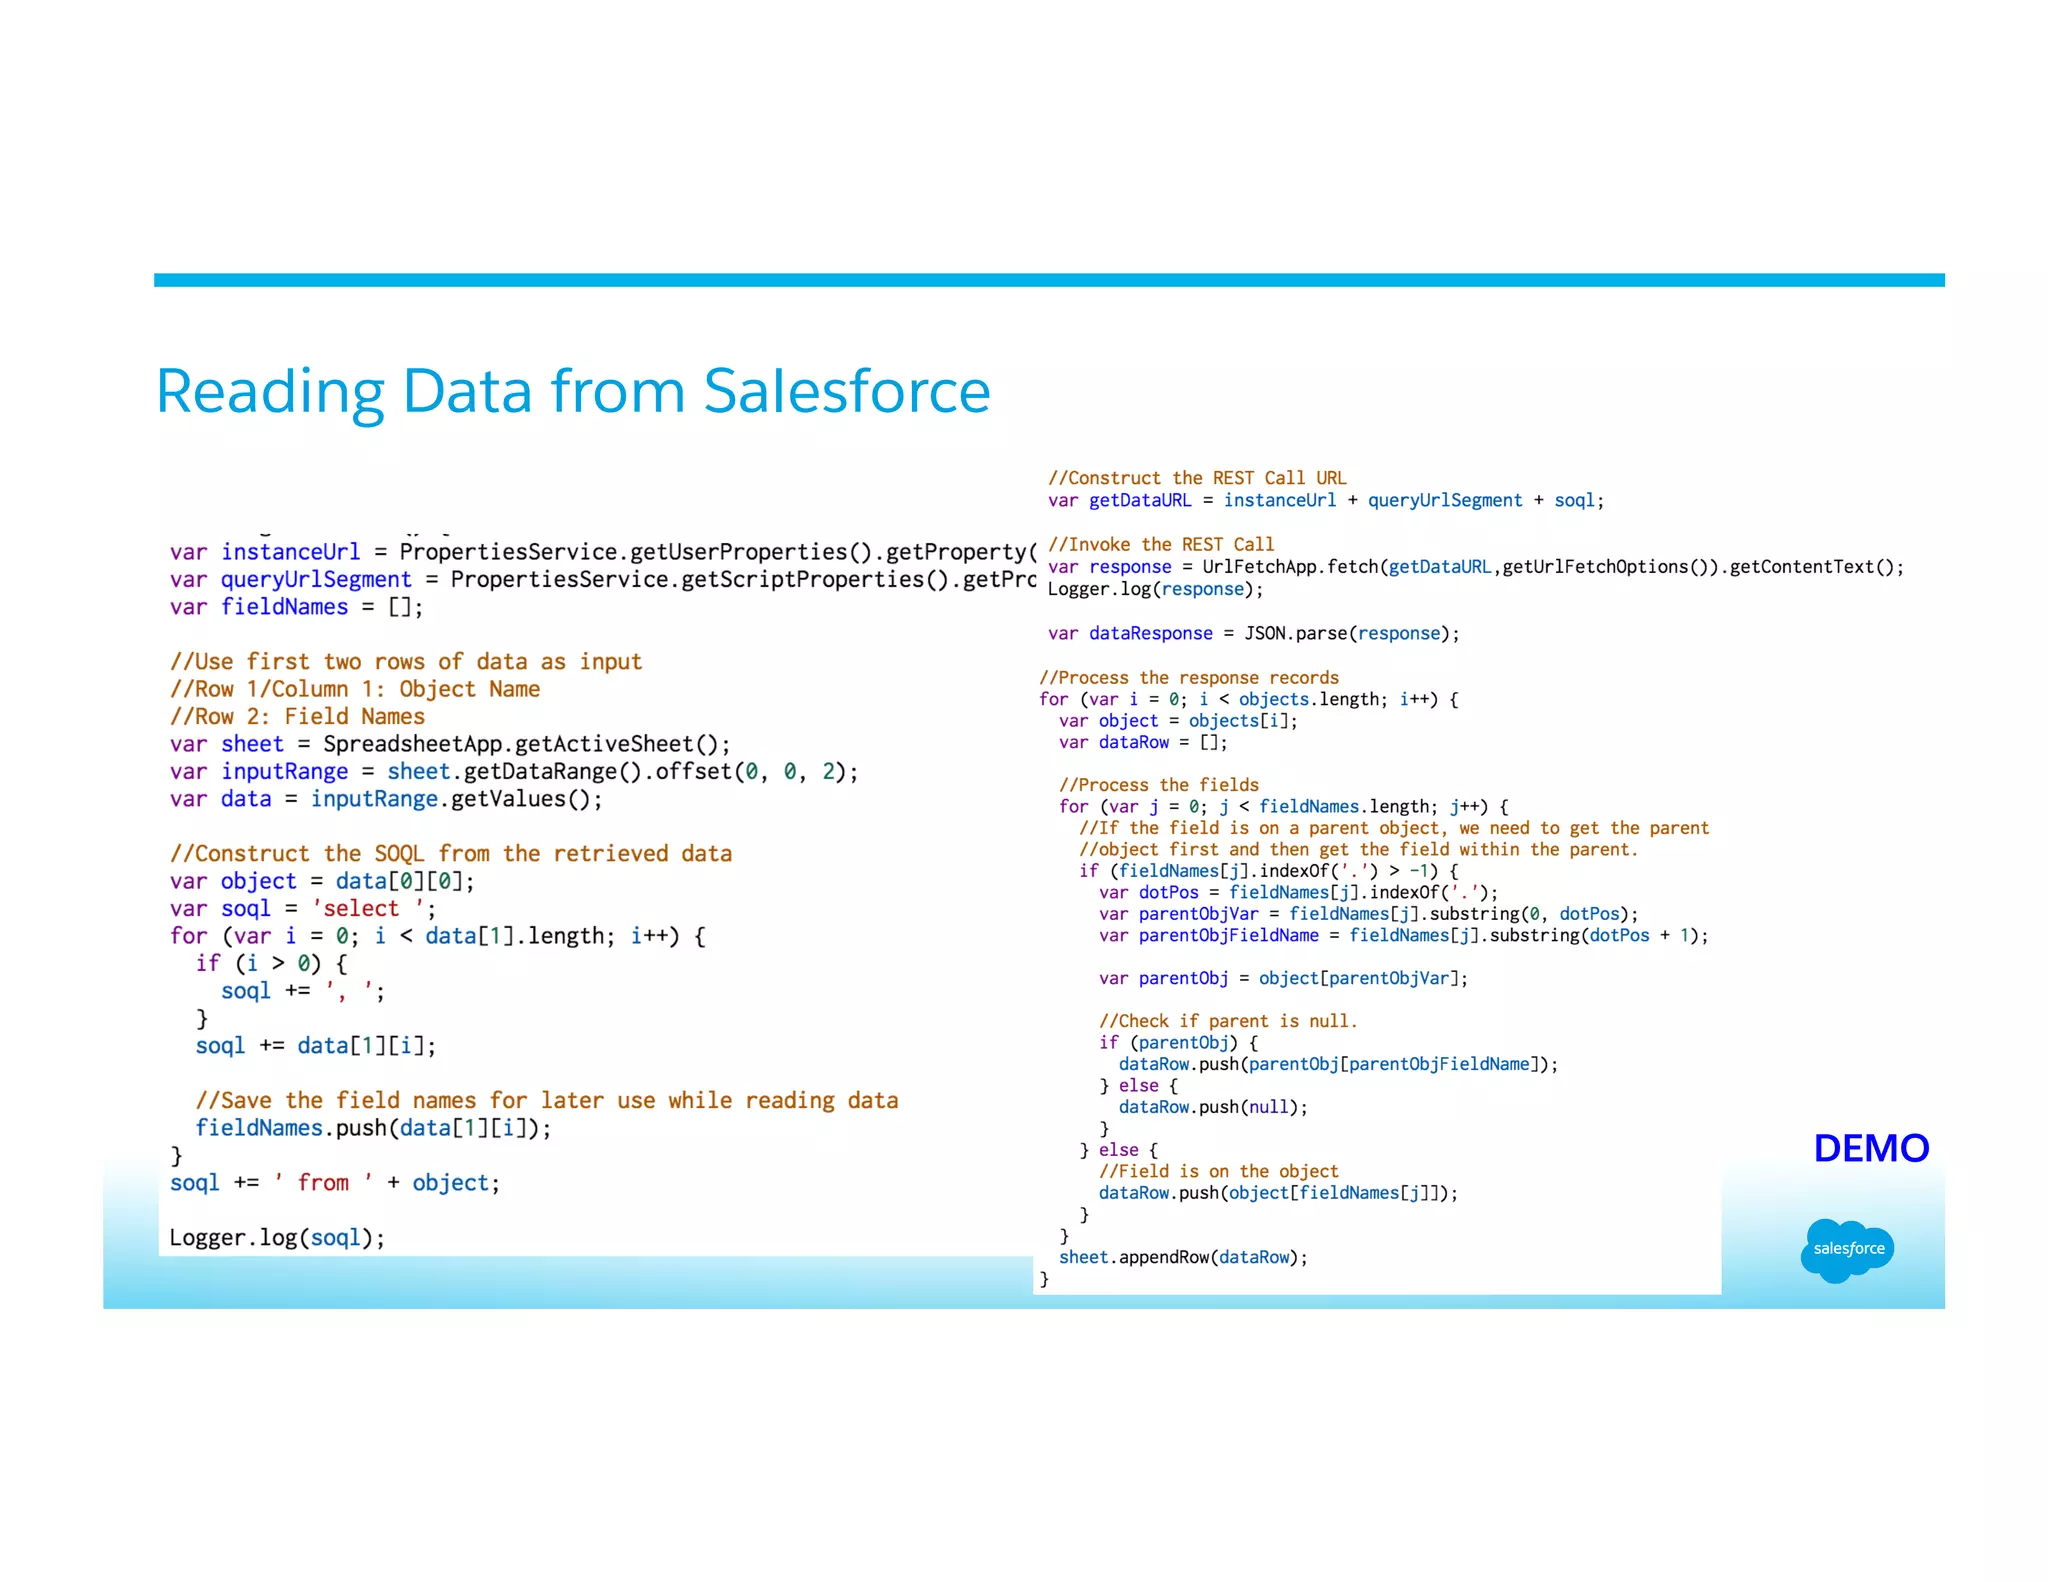This screenshot has width=2048, height=1582.
Task: Click the line var data = inputRange.getValues();
Action: [x=386, y=799]
